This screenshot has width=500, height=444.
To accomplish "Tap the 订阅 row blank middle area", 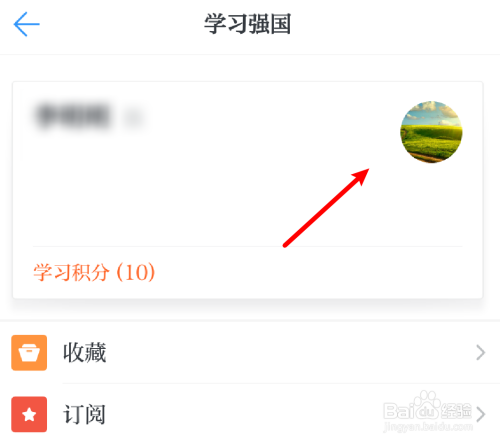I will [243, 414].
